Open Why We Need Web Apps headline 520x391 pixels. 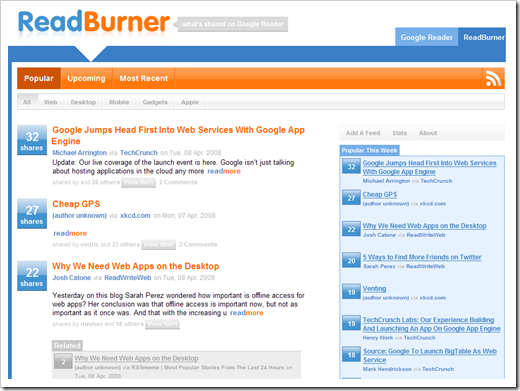pos(136,266)
